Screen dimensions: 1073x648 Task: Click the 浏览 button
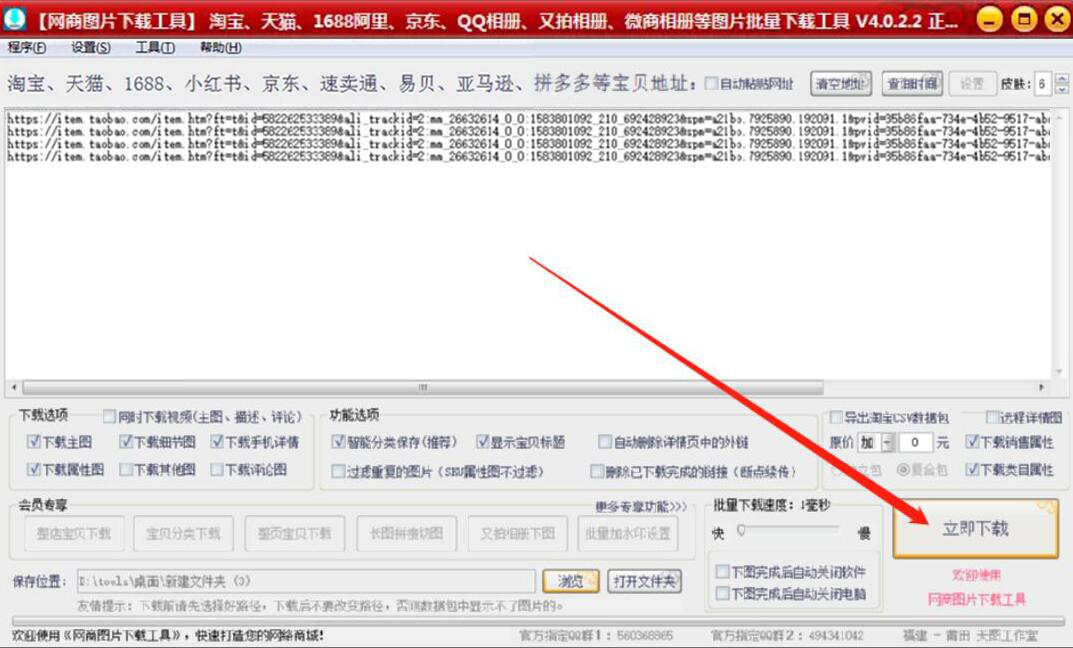coord(571,582)
